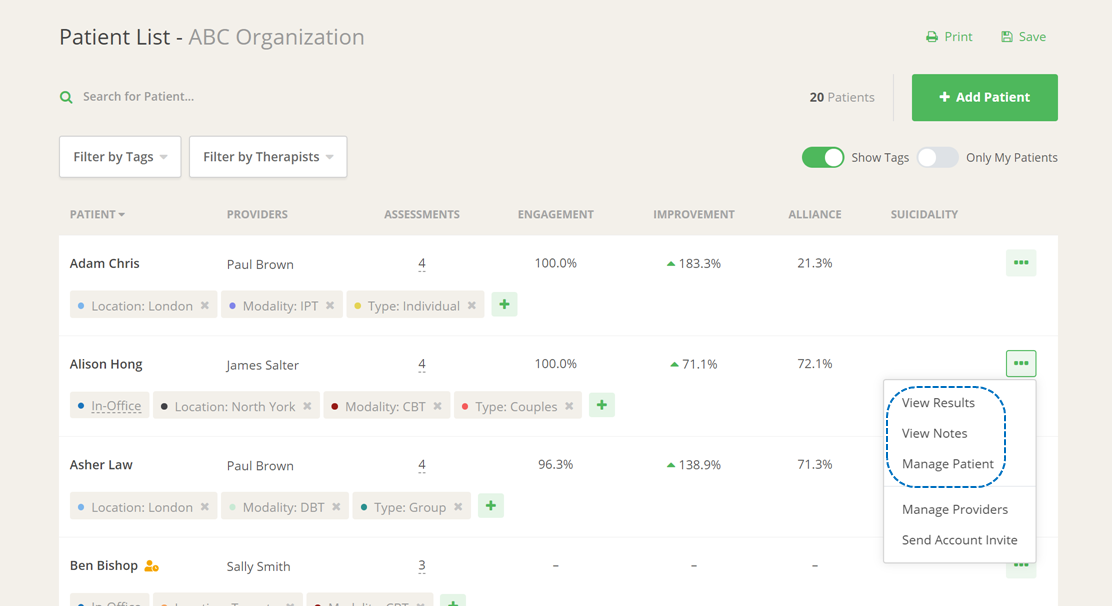Change sorting via the PATIENT column arrow
The width and height of the screenshot is (1112, 606).
point(122,214)
